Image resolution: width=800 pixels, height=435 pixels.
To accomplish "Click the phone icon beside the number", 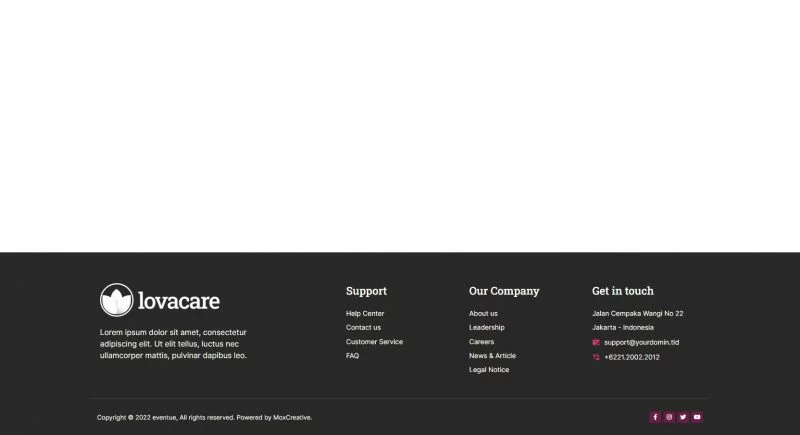I will 596,357.
